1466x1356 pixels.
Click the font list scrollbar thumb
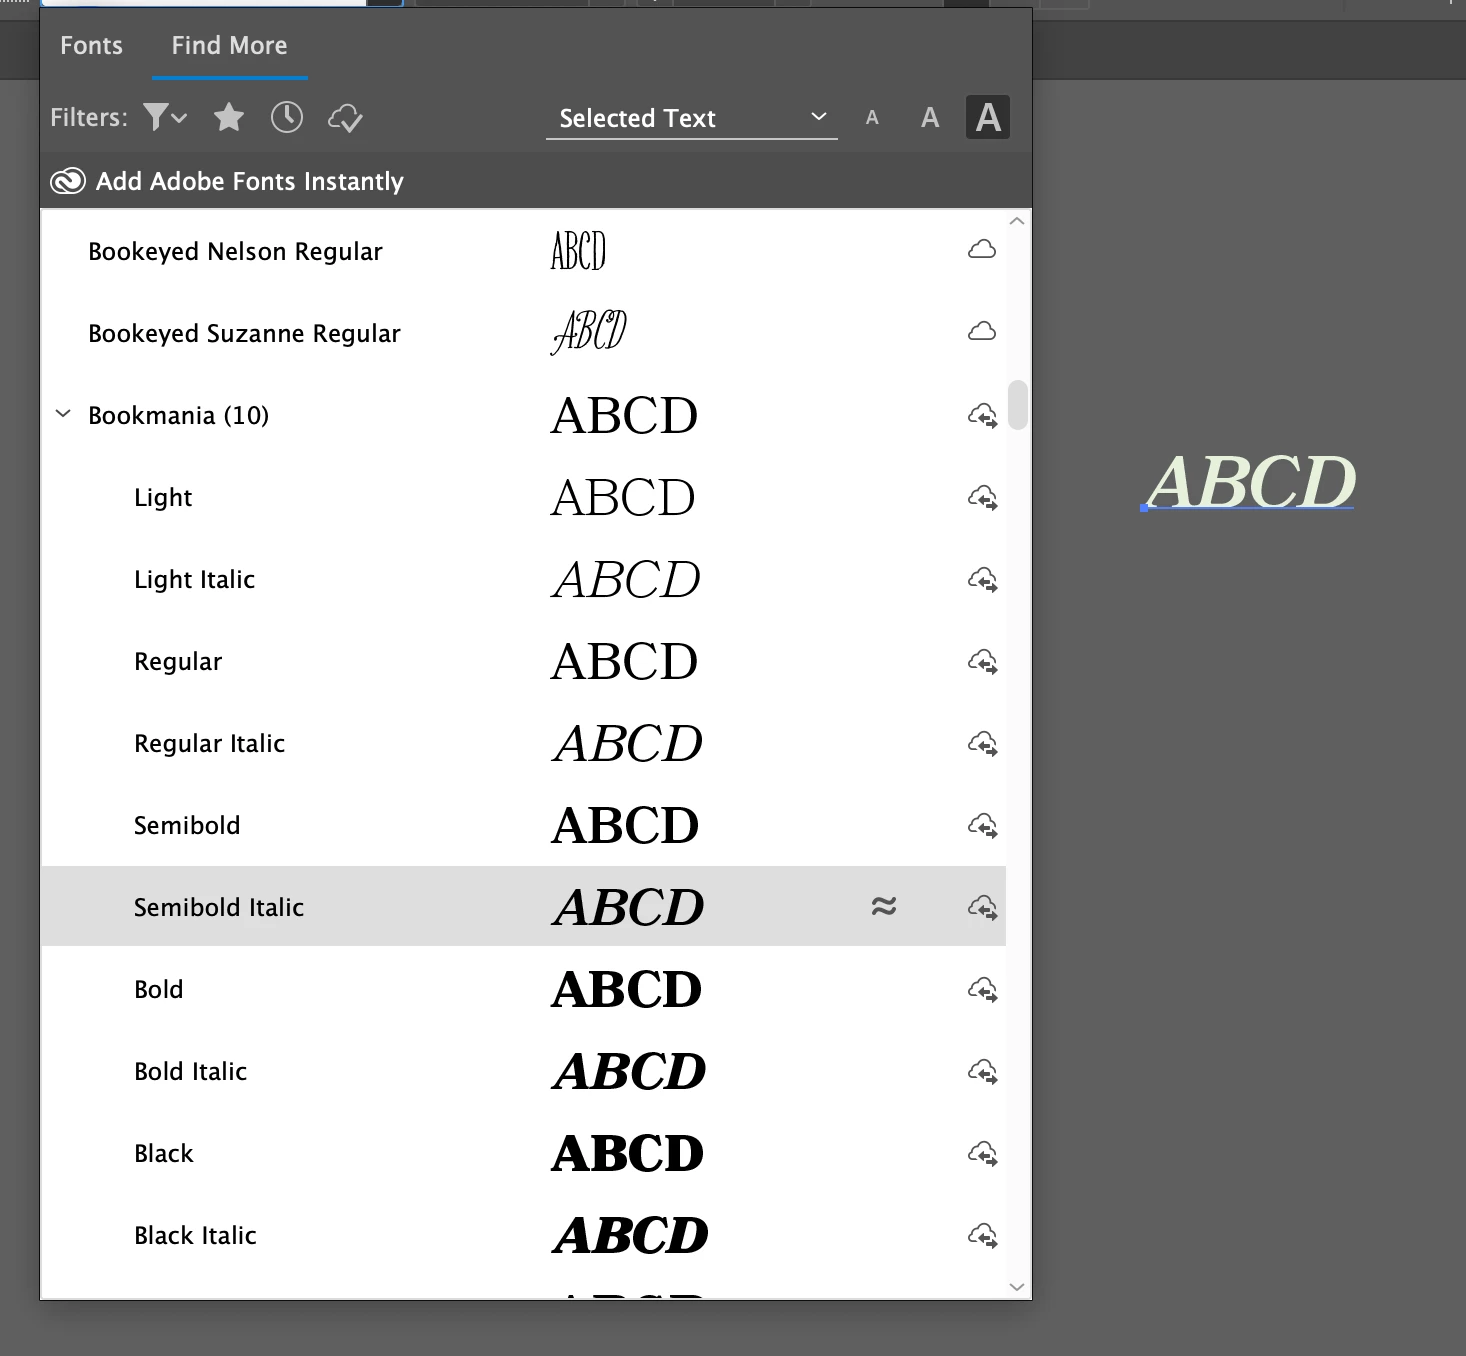tap(1018, 404)
